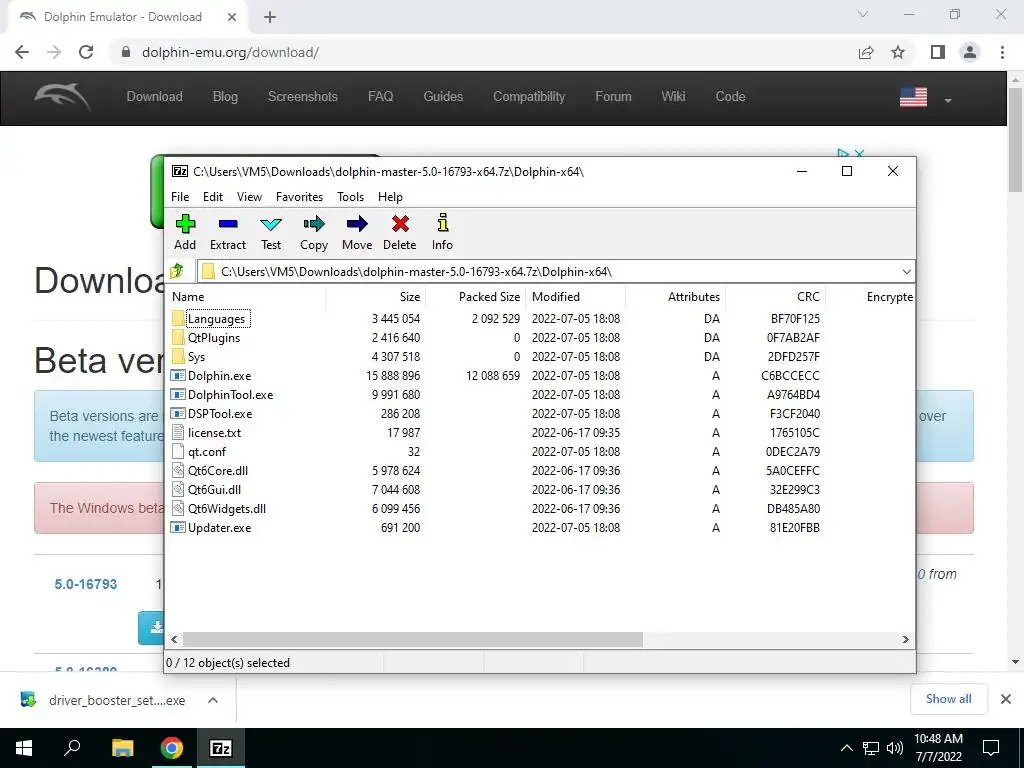Reload the page in Chrome
The image size is (1024, 768).
pos(86,52)
